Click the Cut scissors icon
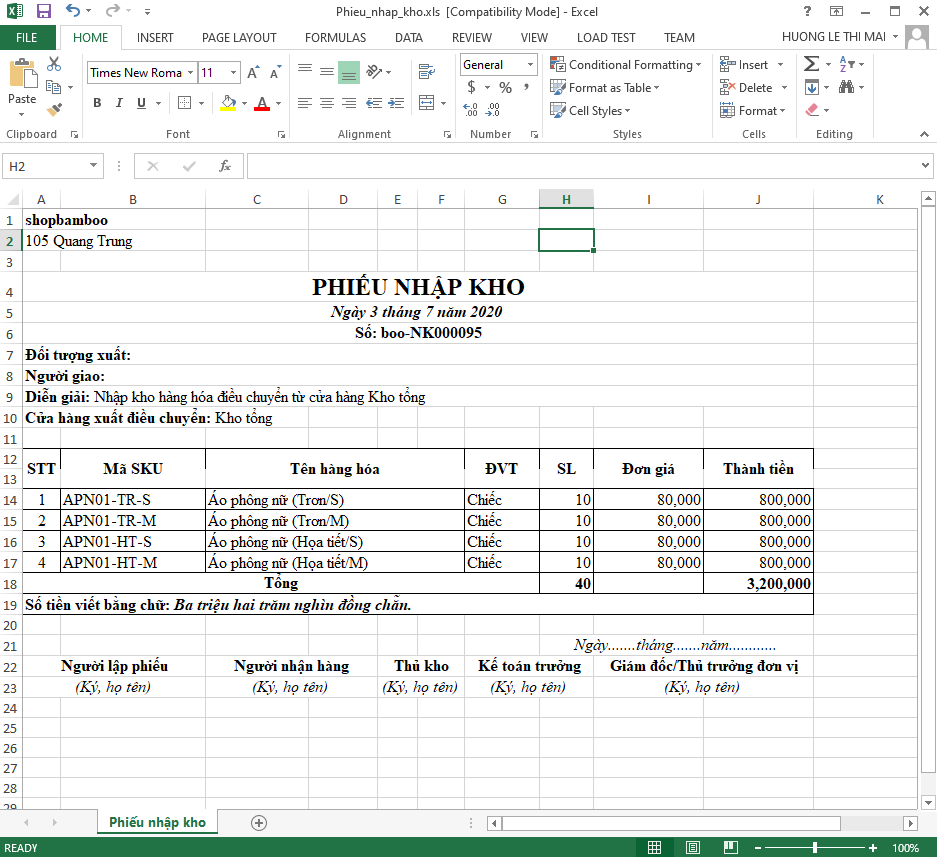937x857 pixels. pyautogui.click(x=54, y=63)
